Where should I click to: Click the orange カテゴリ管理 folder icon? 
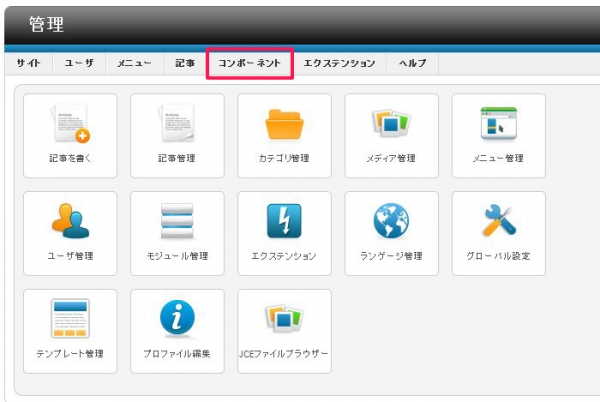tap(284, 124)
